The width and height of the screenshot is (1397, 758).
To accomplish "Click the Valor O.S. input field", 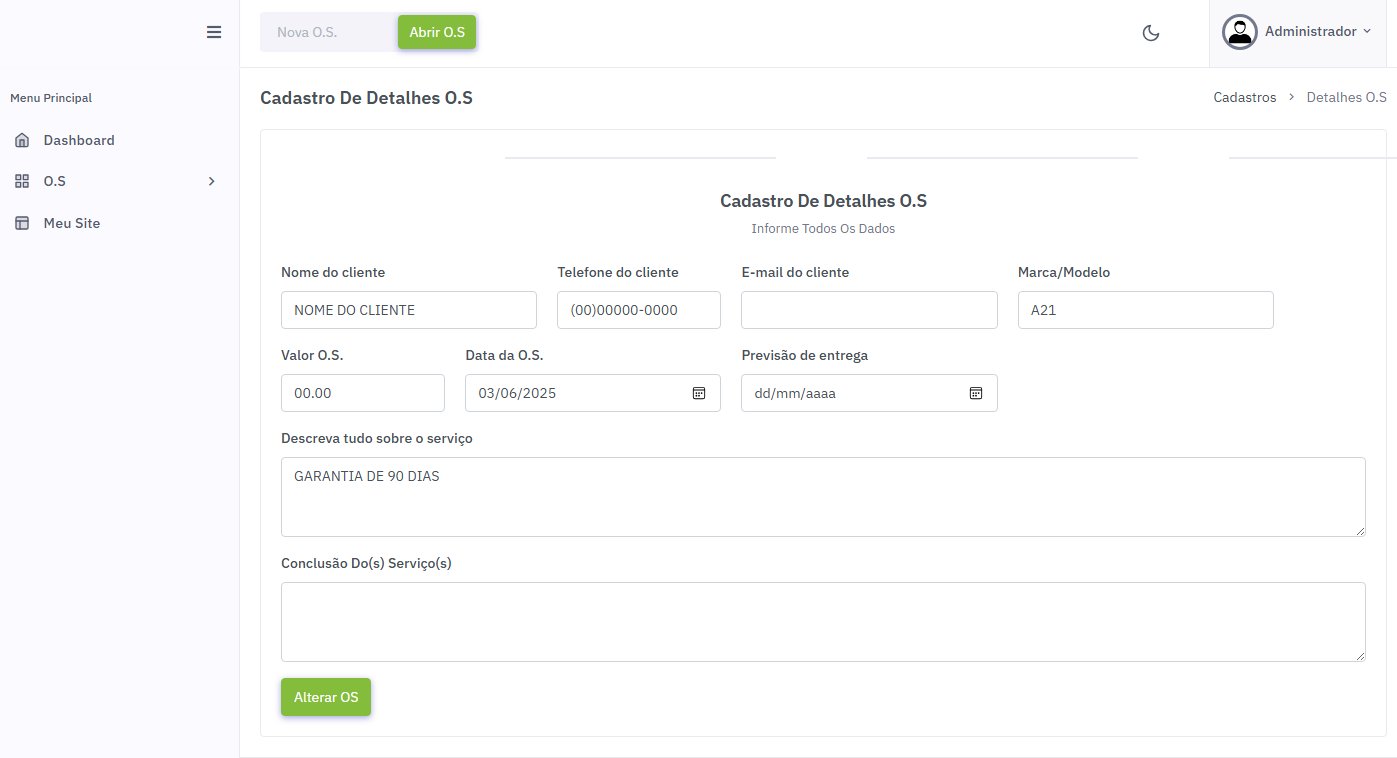I will 362,393.
